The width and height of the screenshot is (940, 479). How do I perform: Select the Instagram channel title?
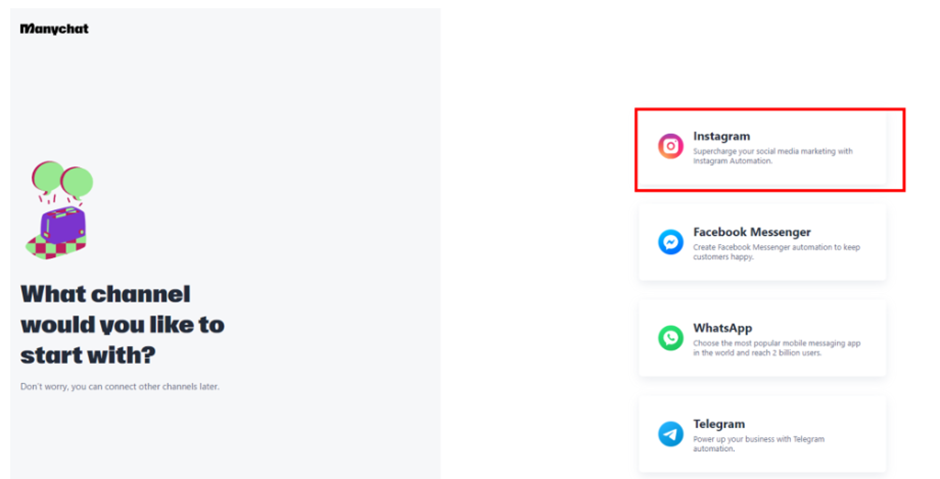(x=721, y=136)
